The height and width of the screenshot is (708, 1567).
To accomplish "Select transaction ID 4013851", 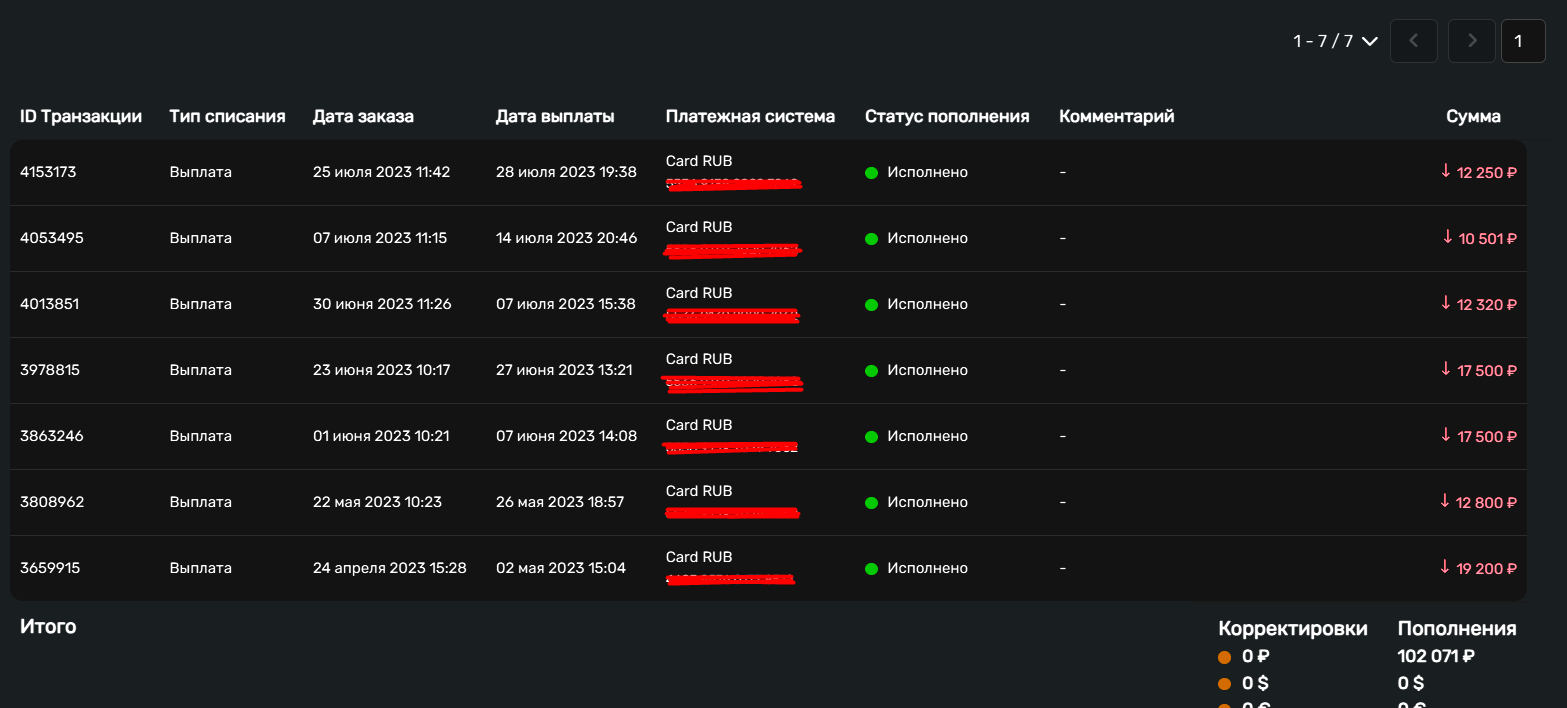I will pyautogui.click(x=49, y=304).
